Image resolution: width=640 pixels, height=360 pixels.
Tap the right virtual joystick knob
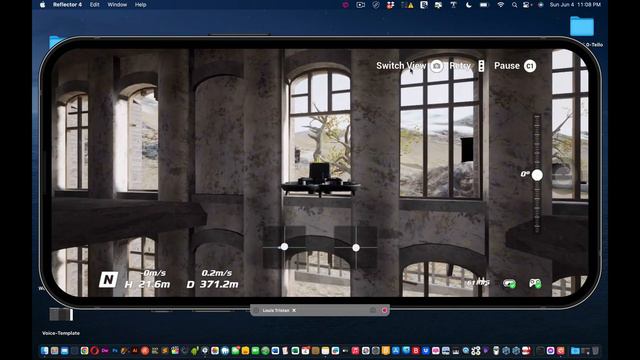coord(356,247)
